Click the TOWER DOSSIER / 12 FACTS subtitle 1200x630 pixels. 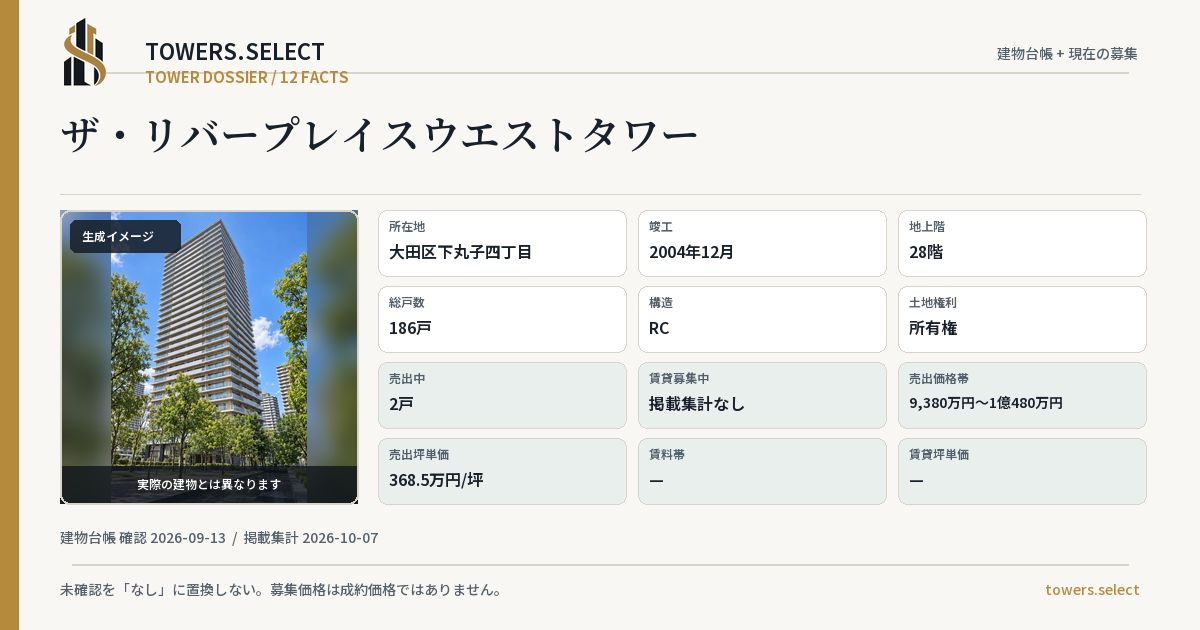(247, 77)
